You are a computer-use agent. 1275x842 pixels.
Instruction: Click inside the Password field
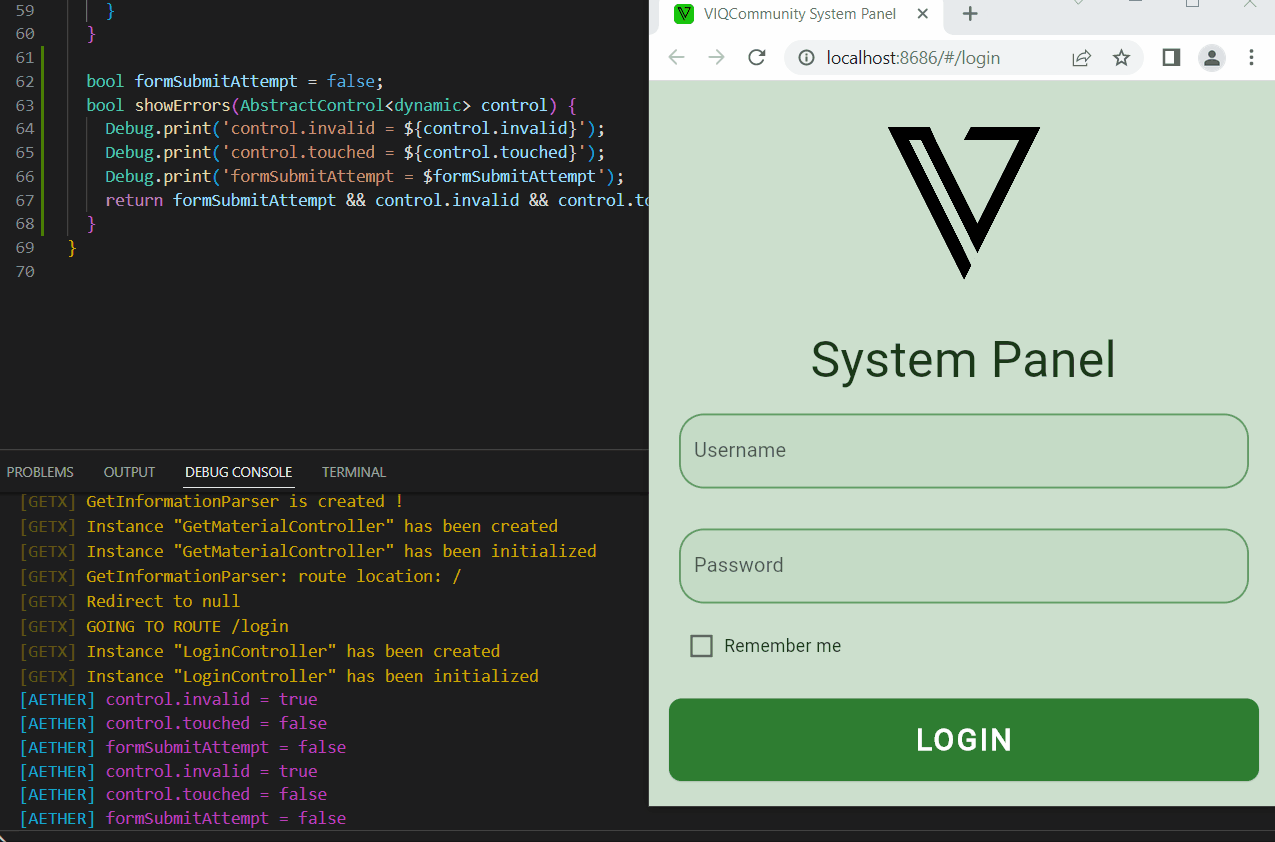coord(963,566)
